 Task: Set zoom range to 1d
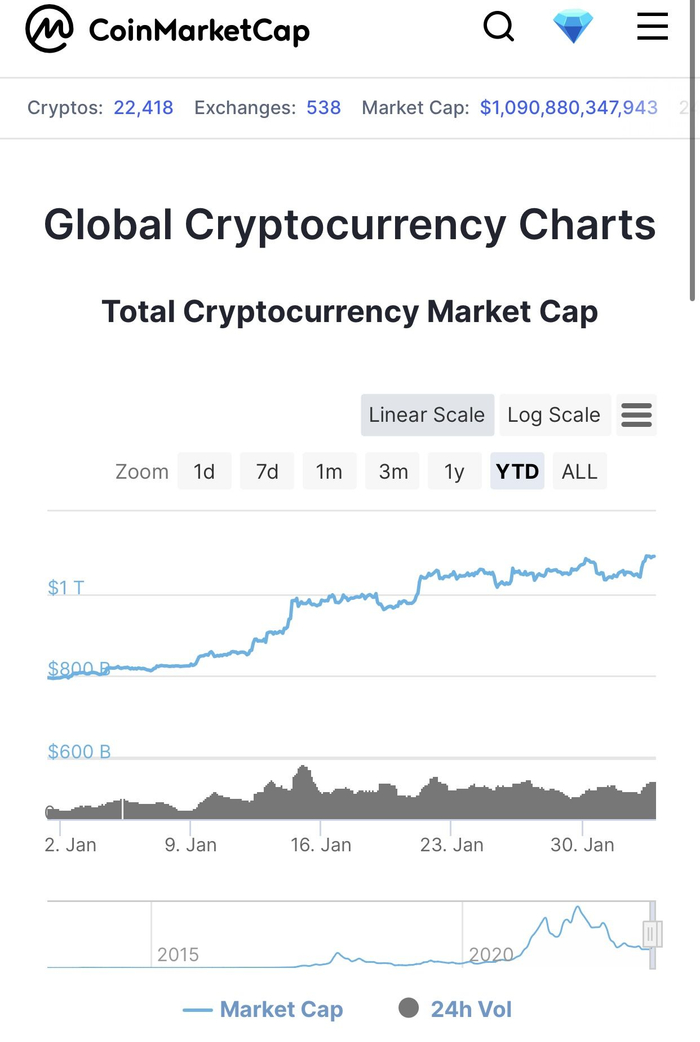pos(204,471)
